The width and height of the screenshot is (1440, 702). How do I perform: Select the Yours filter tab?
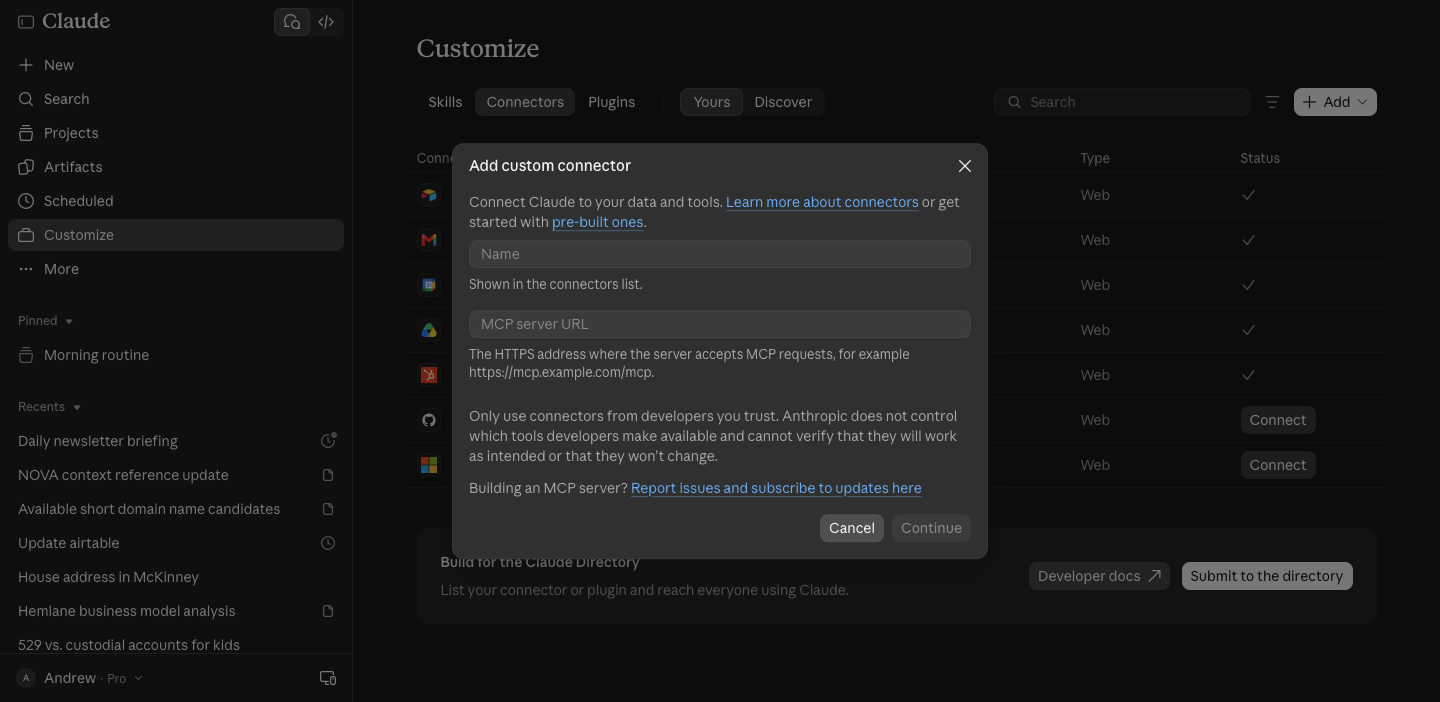pos(712,102)
